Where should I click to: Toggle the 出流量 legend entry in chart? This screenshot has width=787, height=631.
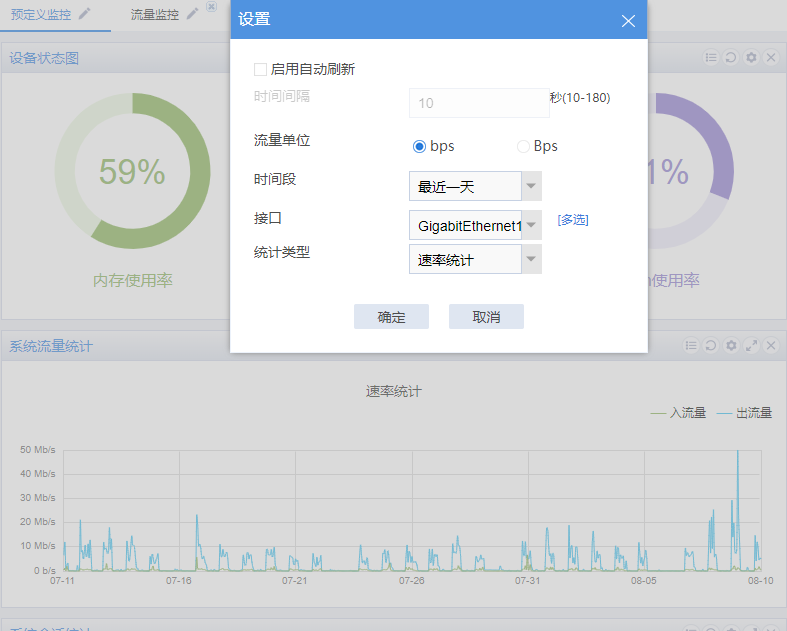[x=744, y=413]
